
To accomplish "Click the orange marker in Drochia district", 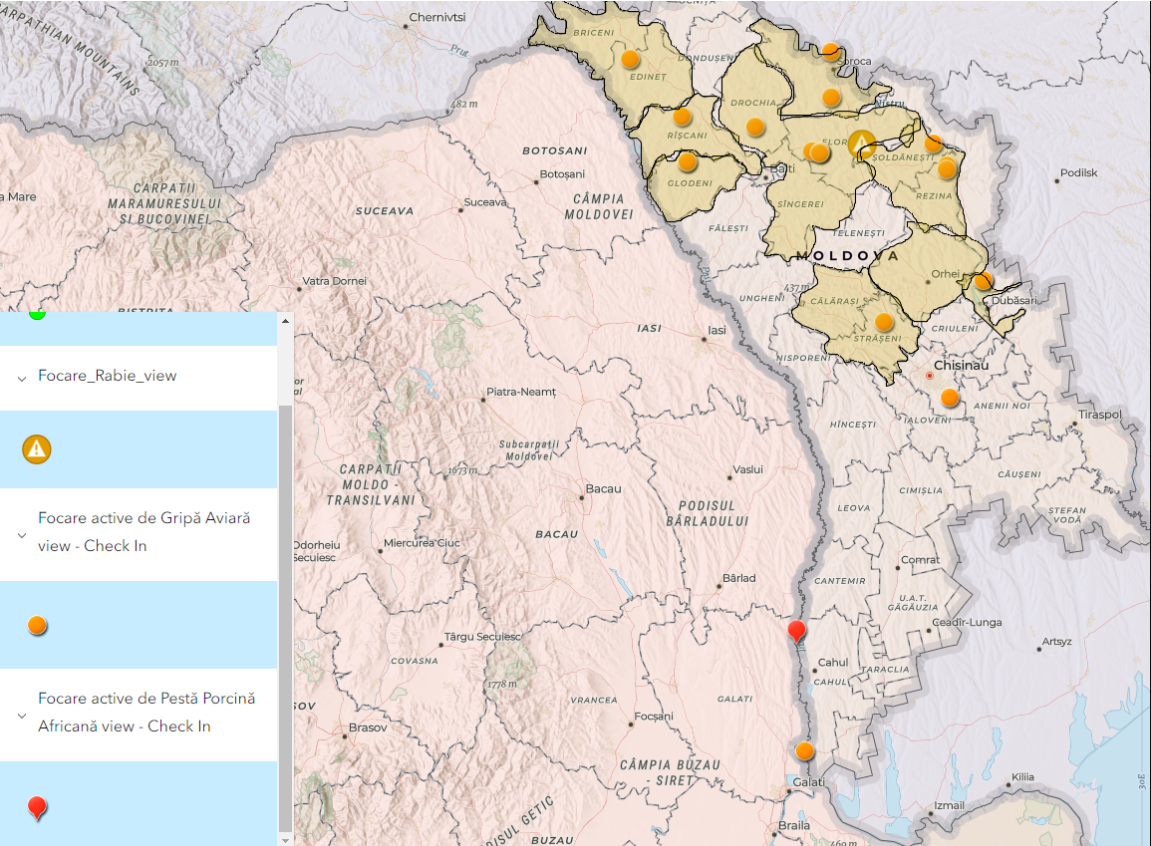I will click(756, 127).
